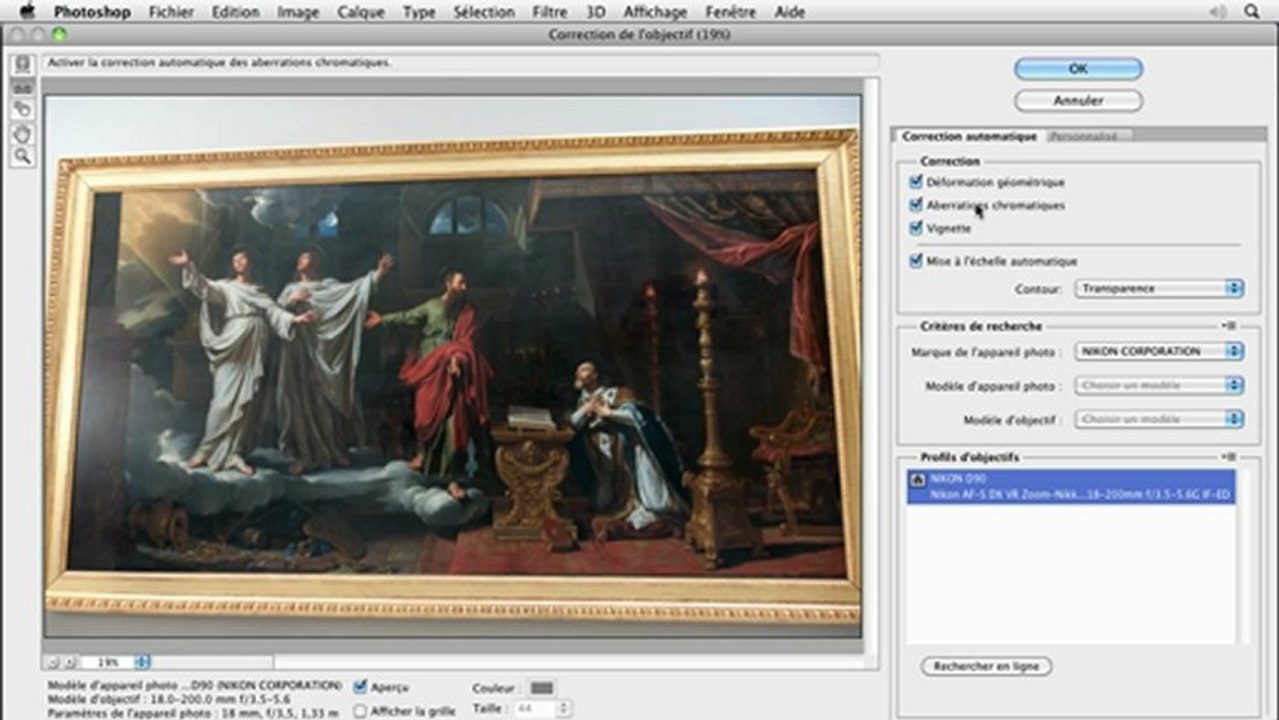Select the Move Grid tool icon
Image resolution: width=1279 pixels, height=720 pixels.
[22, 110]
